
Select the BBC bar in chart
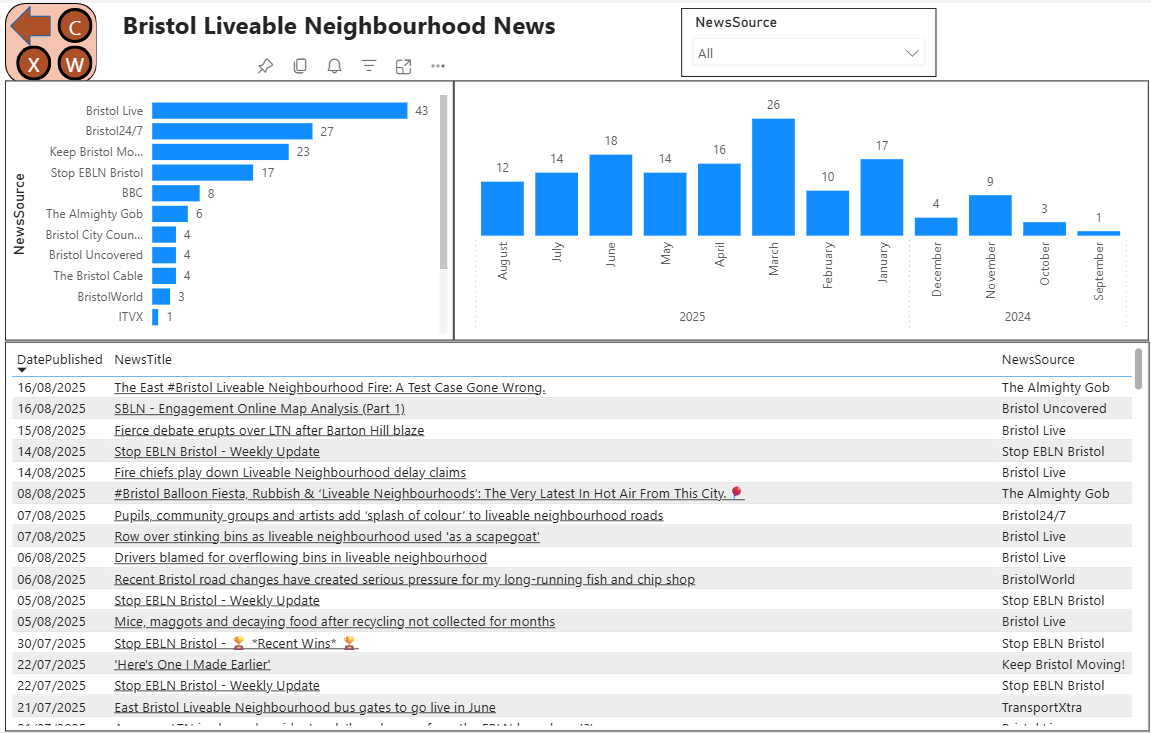coord(176,193)
